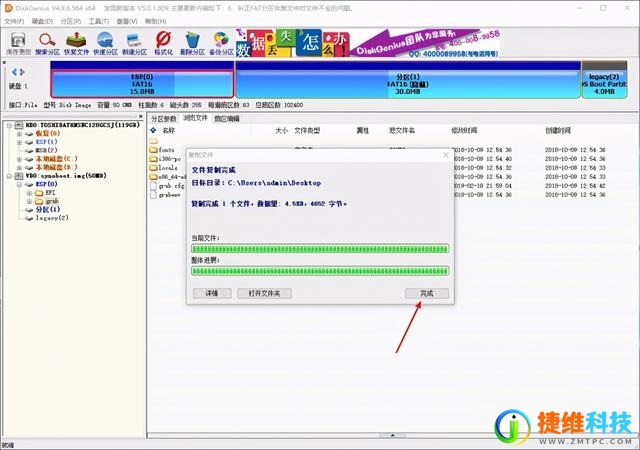Select the EFI folder in the tree
Viewport: 640px width, 450px height.
coord(48,193)
